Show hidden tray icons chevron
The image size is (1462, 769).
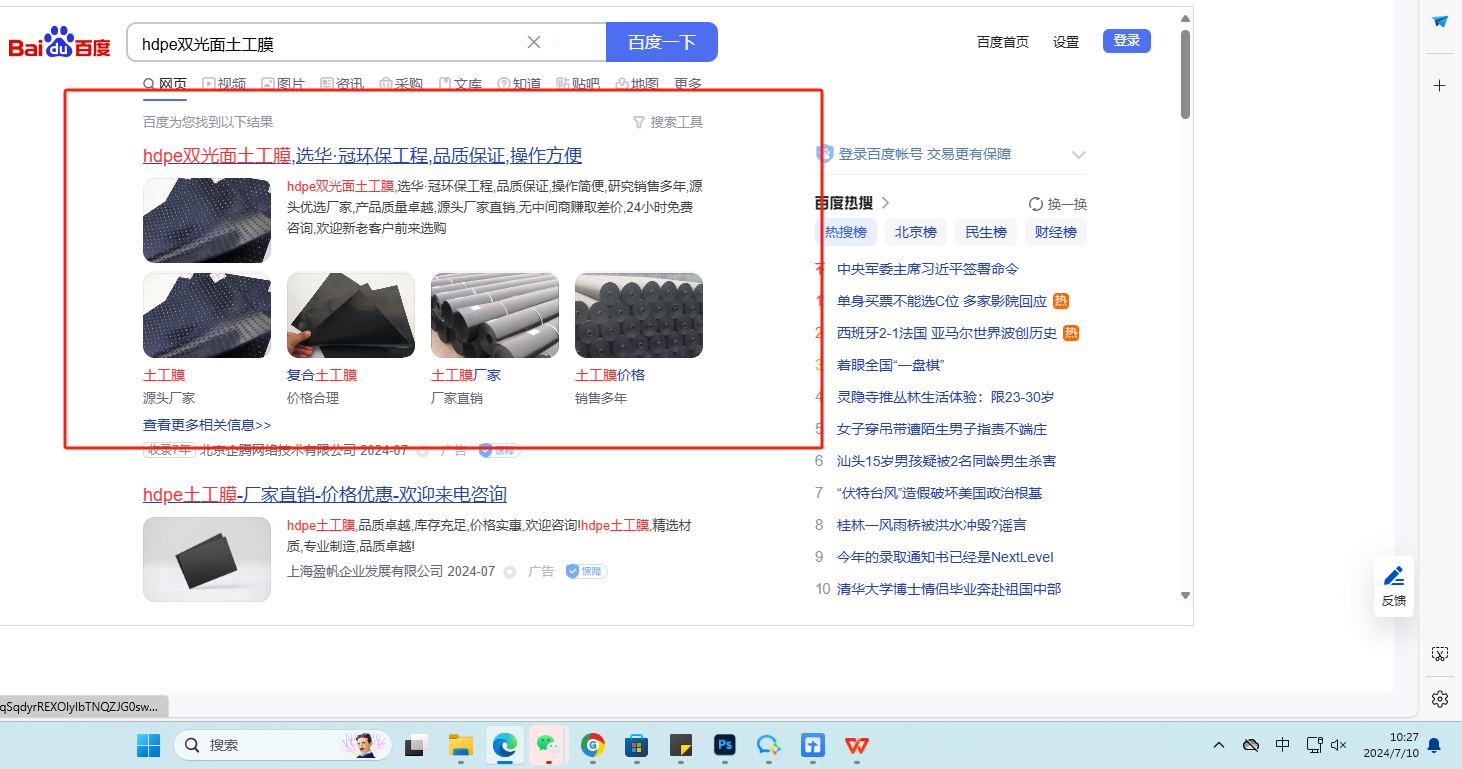click(x=1219, y=745)
